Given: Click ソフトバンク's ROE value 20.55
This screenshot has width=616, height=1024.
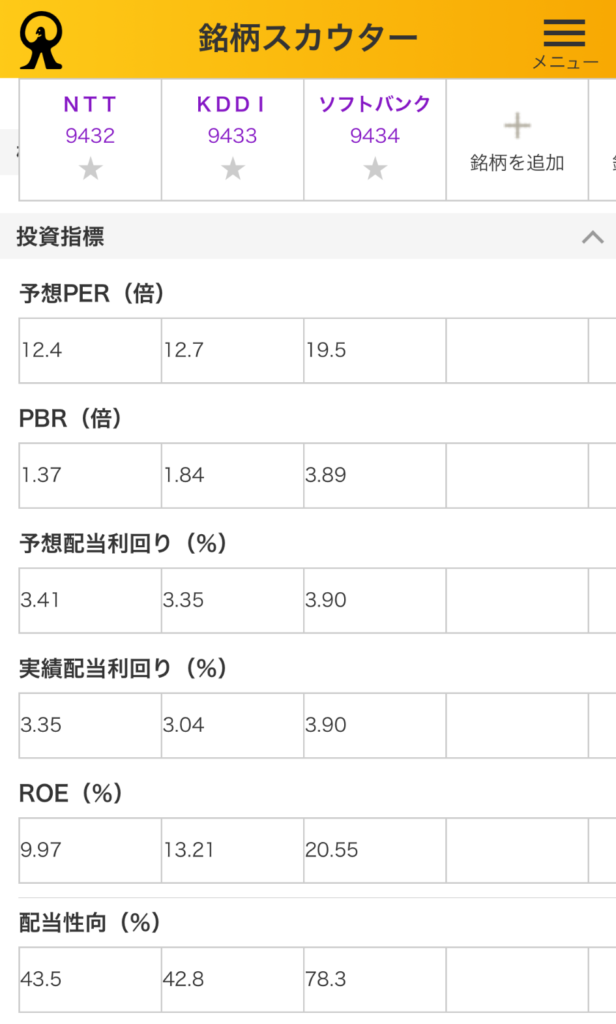Looking at the screenshot, I should coord(331,850).
